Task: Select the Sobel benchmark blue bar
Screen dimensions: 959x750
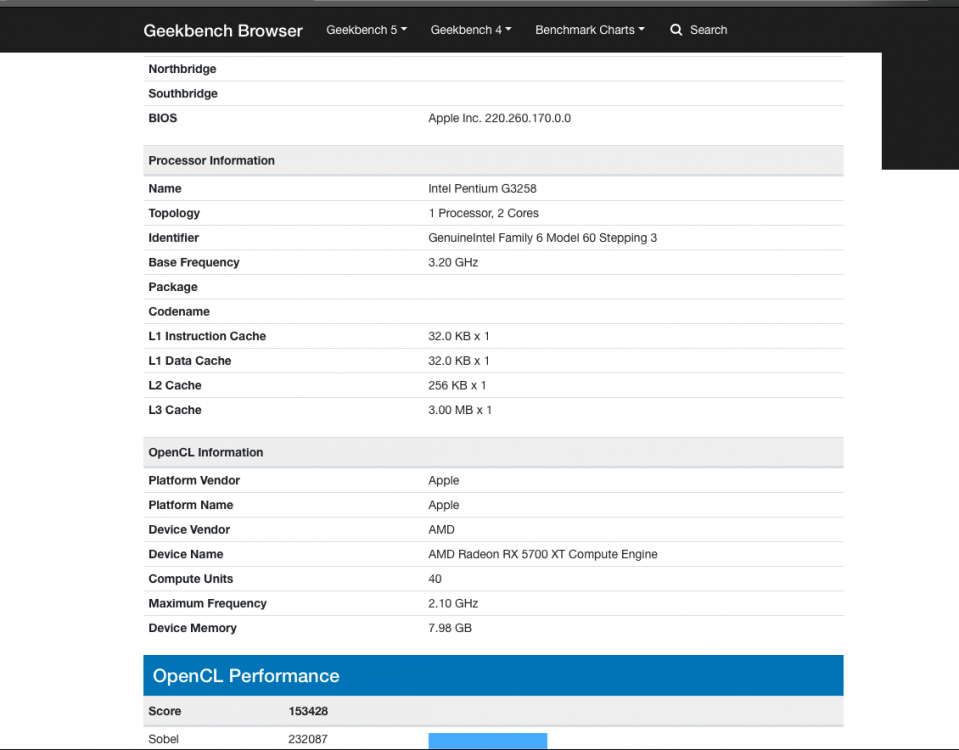Action: click(x=487, y=740)
